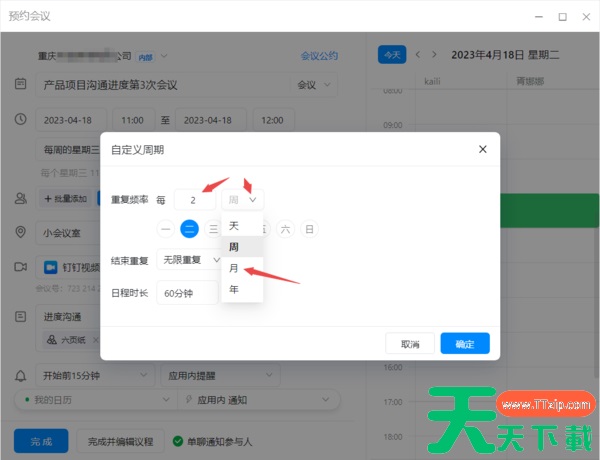Go to previous day in calendar

coord(418,55)
